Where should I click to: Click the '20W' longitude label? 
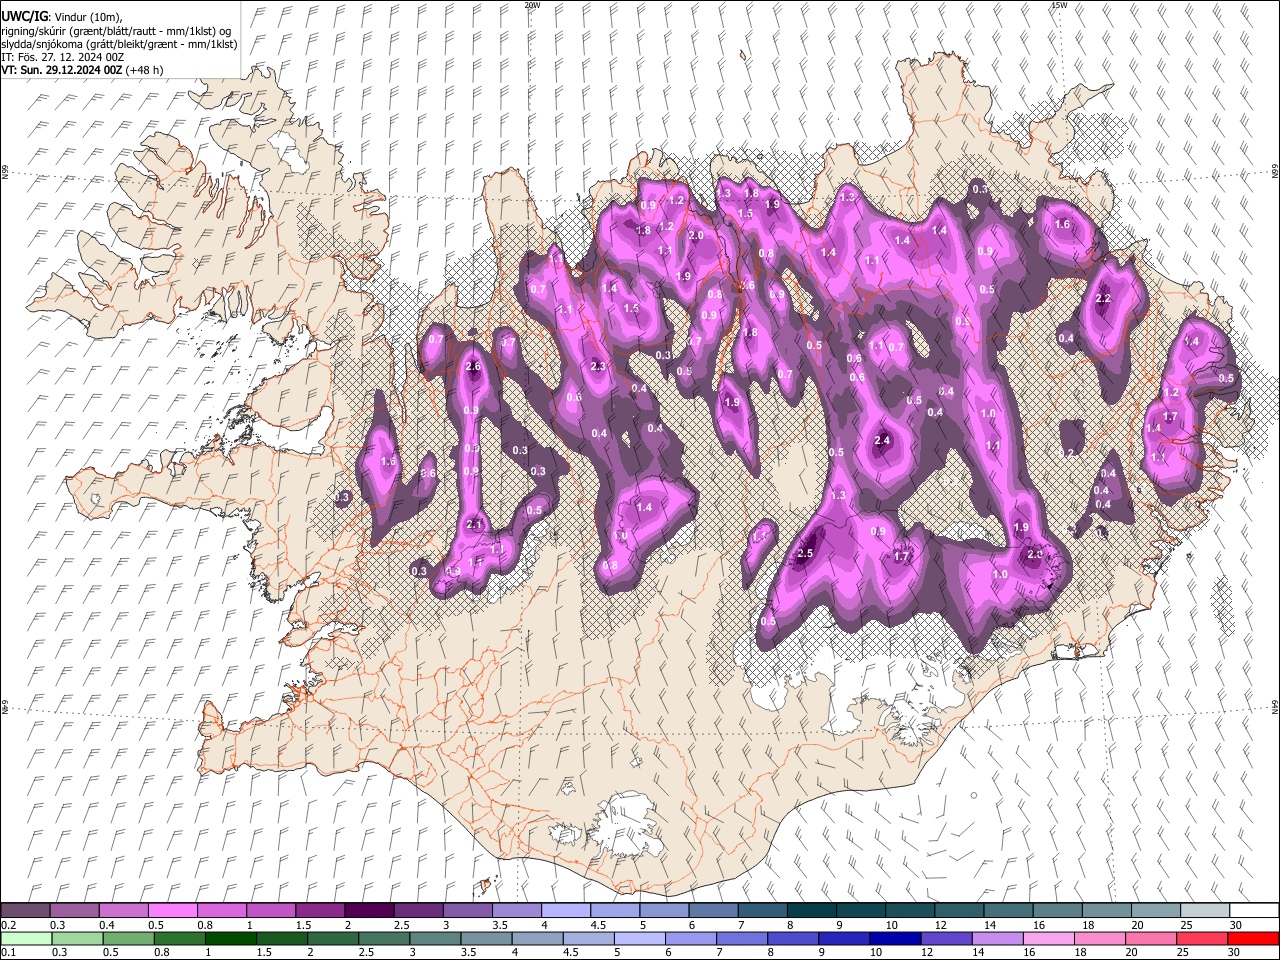[x=532, y=5]
